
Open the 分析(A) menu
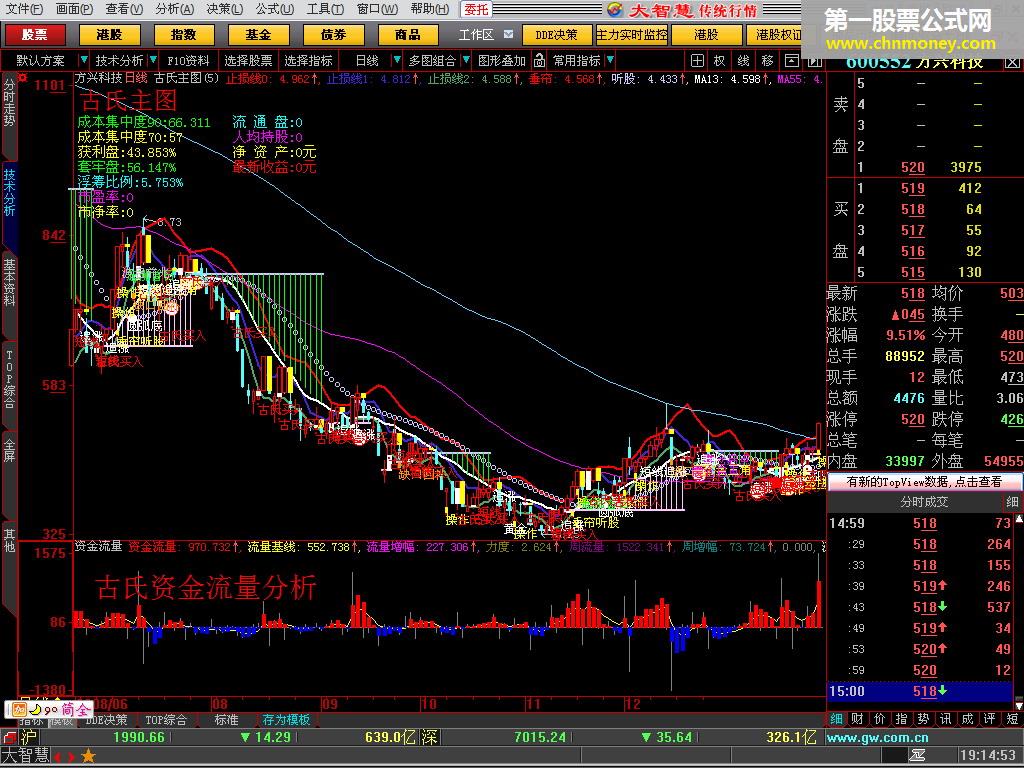(x=174, y=9)
